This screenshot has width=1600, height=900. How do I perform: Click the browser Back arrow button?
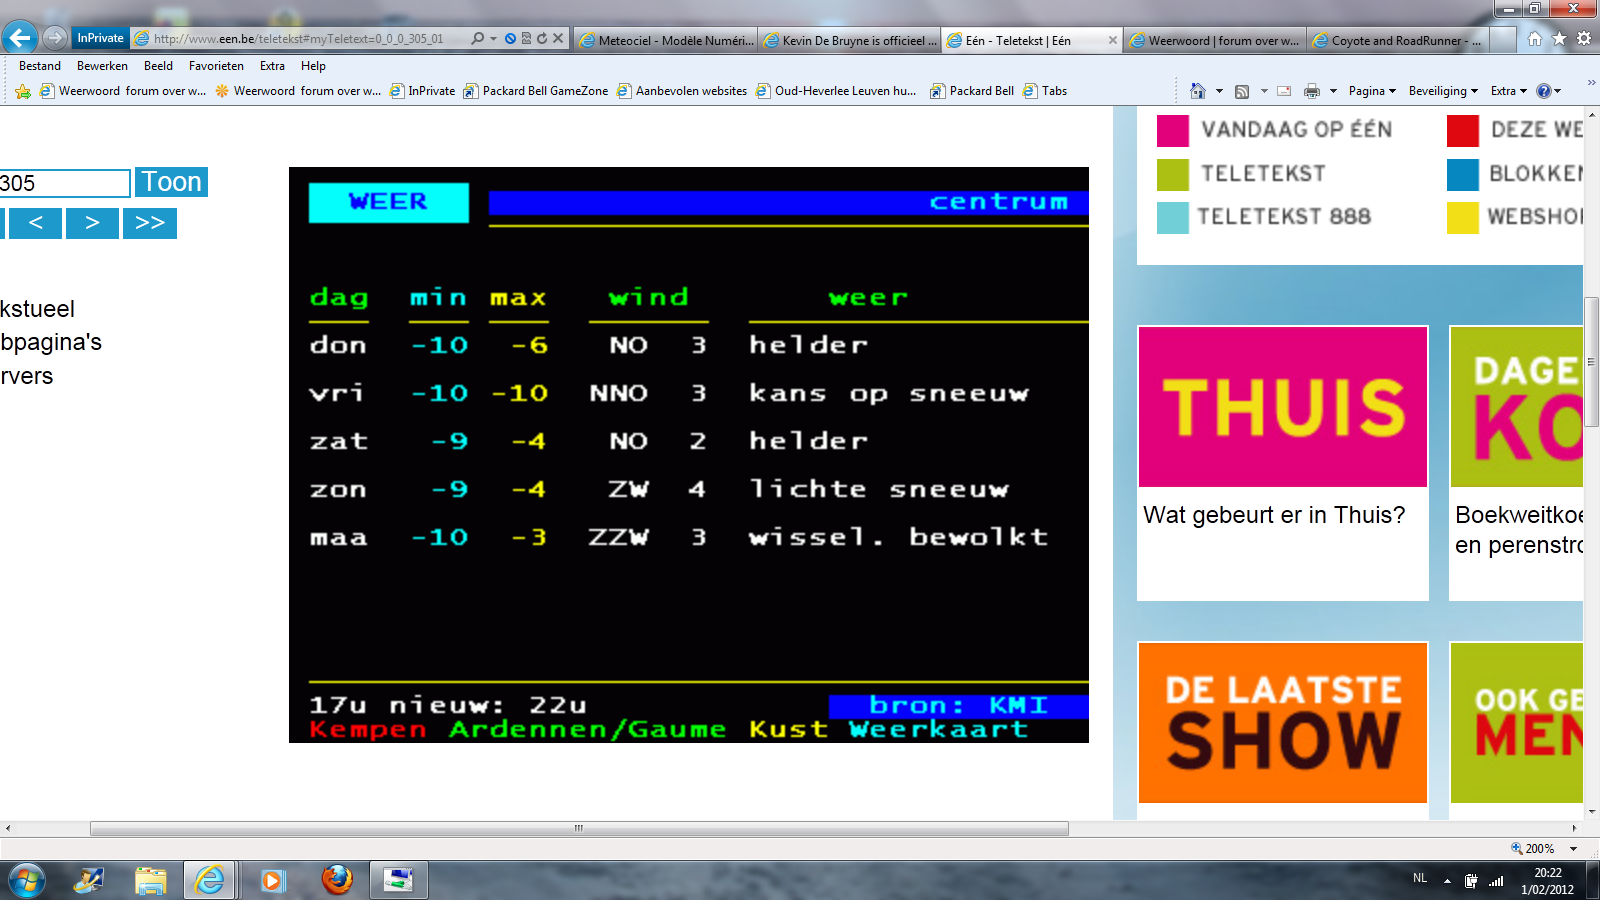(20, 38)
